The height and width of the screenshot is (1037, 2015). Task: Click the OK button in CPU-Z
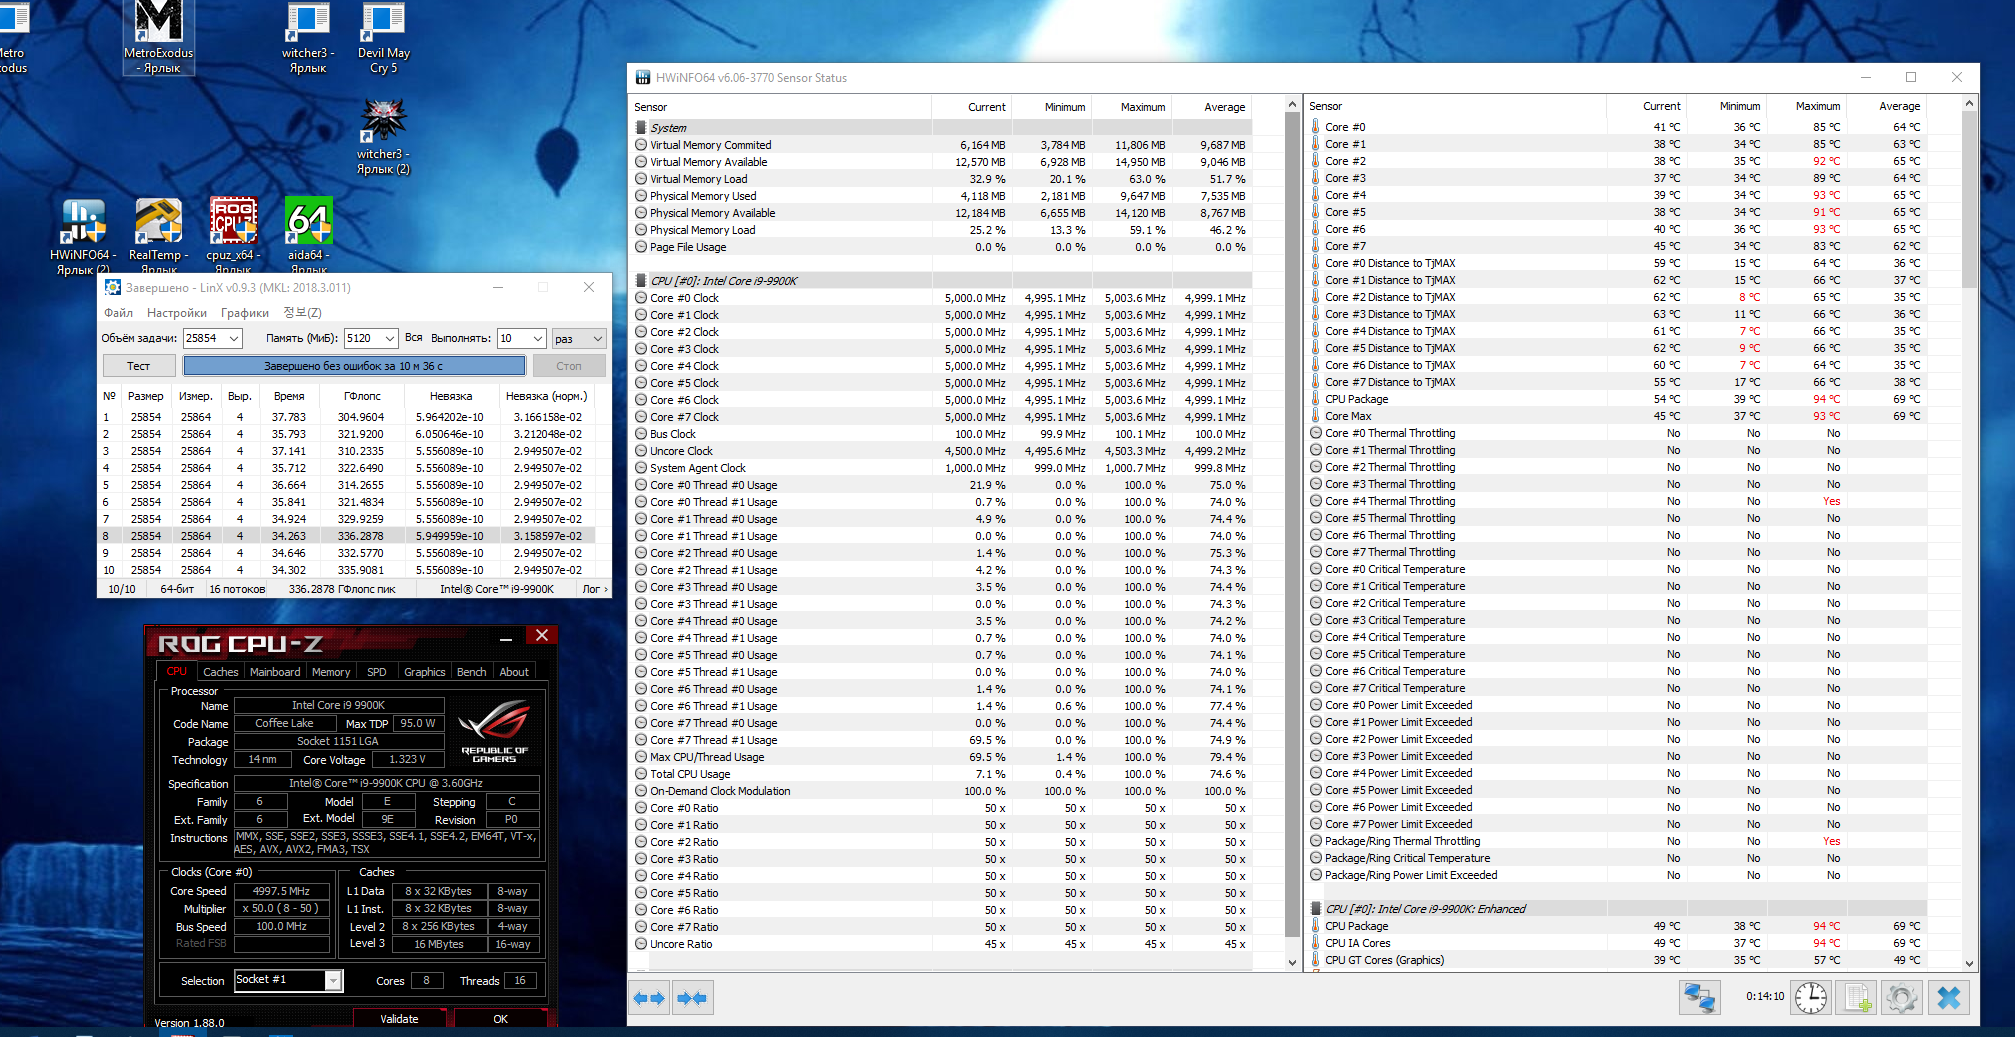tap(501, 1019)
